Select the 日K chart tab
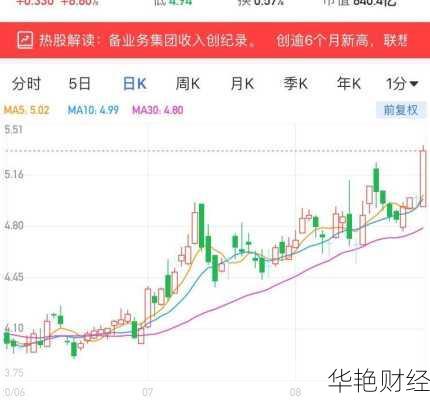Image resolution: width=430 pixels, height=400 pixels. [x=135, y=84]
